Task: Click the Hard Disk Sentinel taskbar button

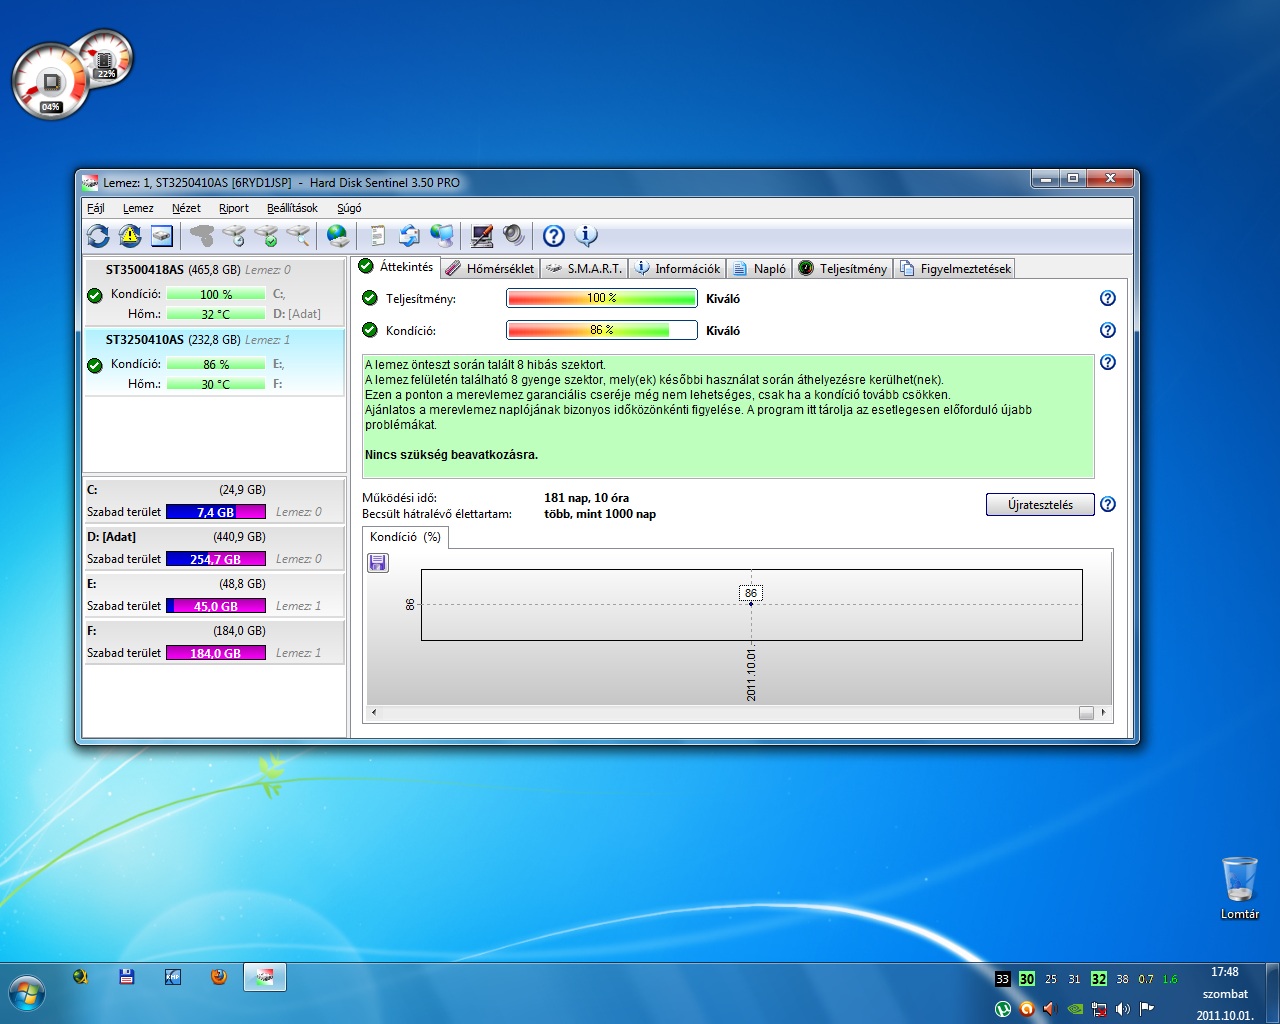Action: click(x=265, y=977)
